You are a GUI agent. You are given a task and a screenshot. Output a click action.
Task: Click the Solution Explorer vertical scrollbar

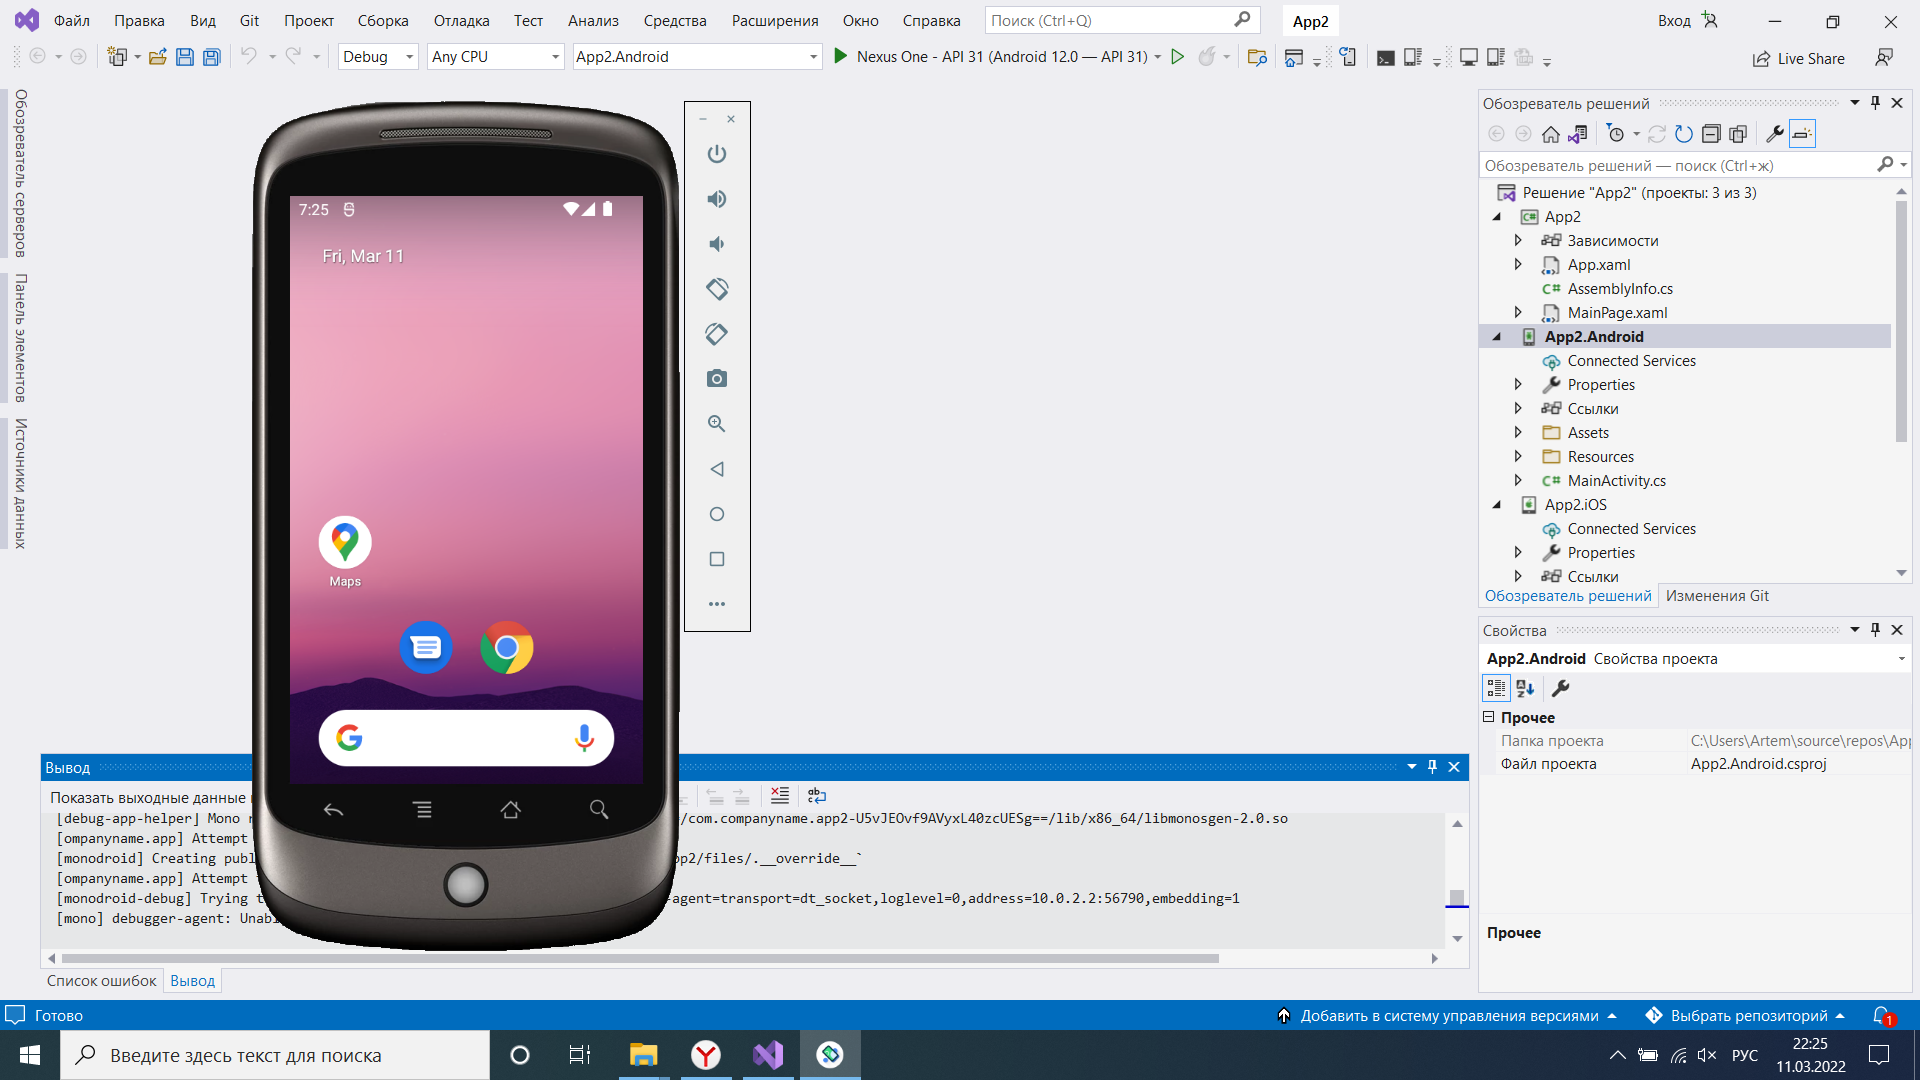pos(1901,320)
